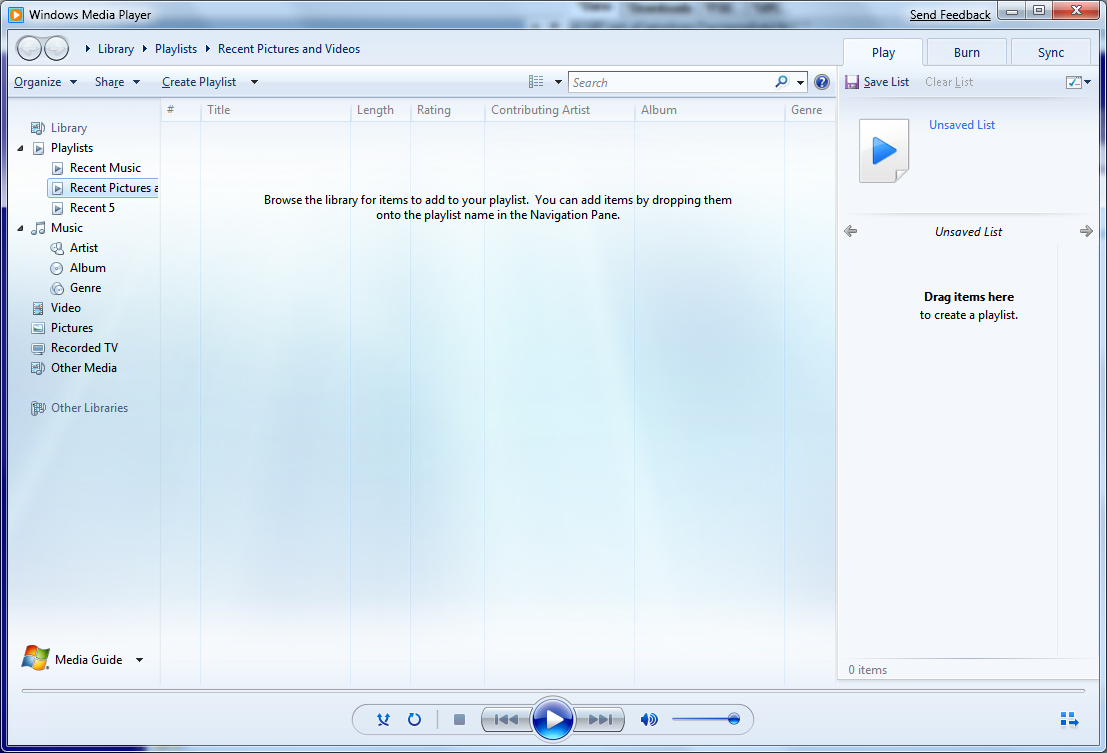Image resolution: width=1107 pixels, height=753 pixels.
Task: Select Video in the navigation pane
Action: pos(65,308)
